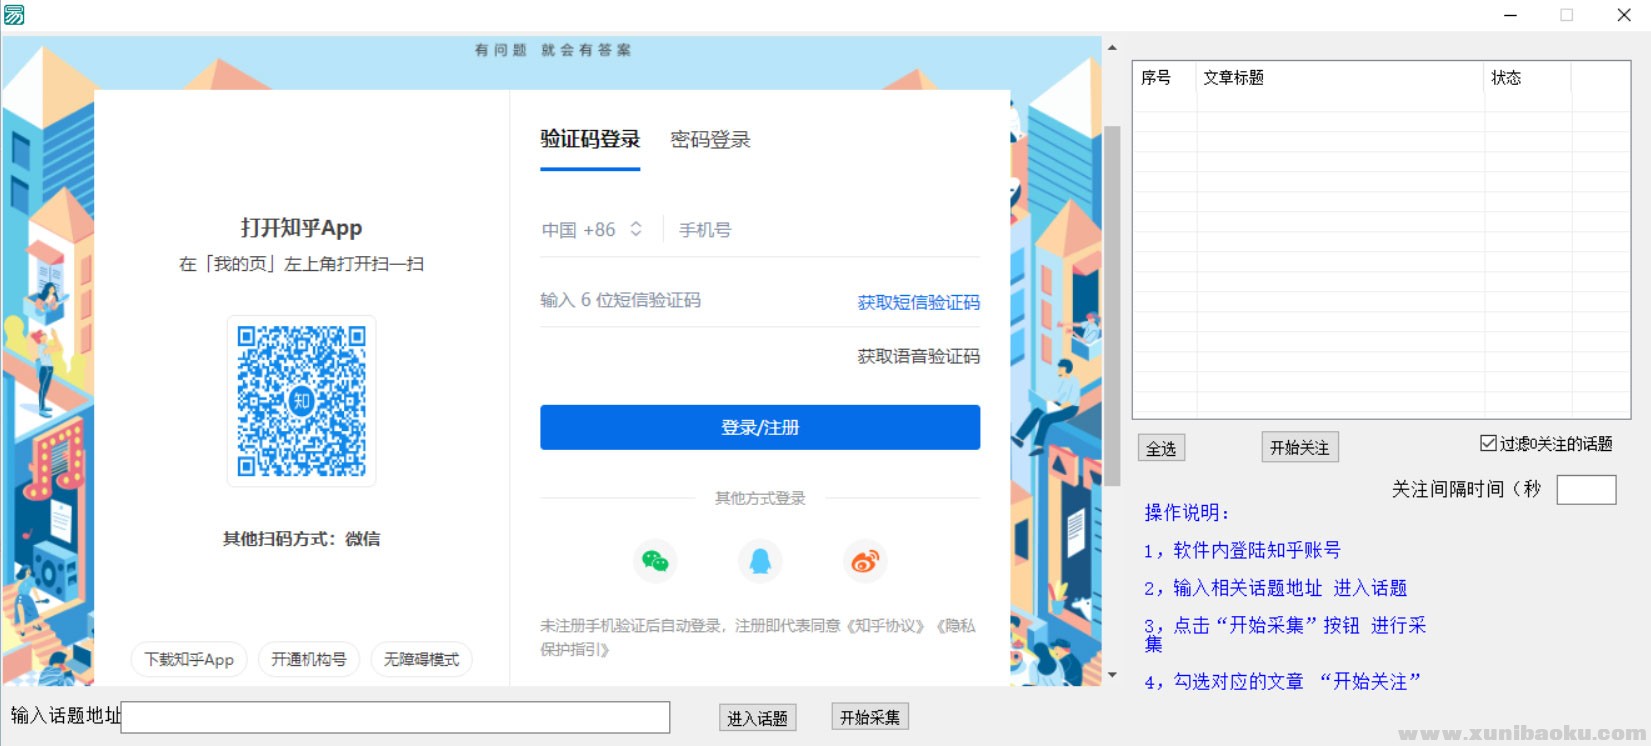Click the Weibo login icon

pyautogui.click(x=865, y=561)
